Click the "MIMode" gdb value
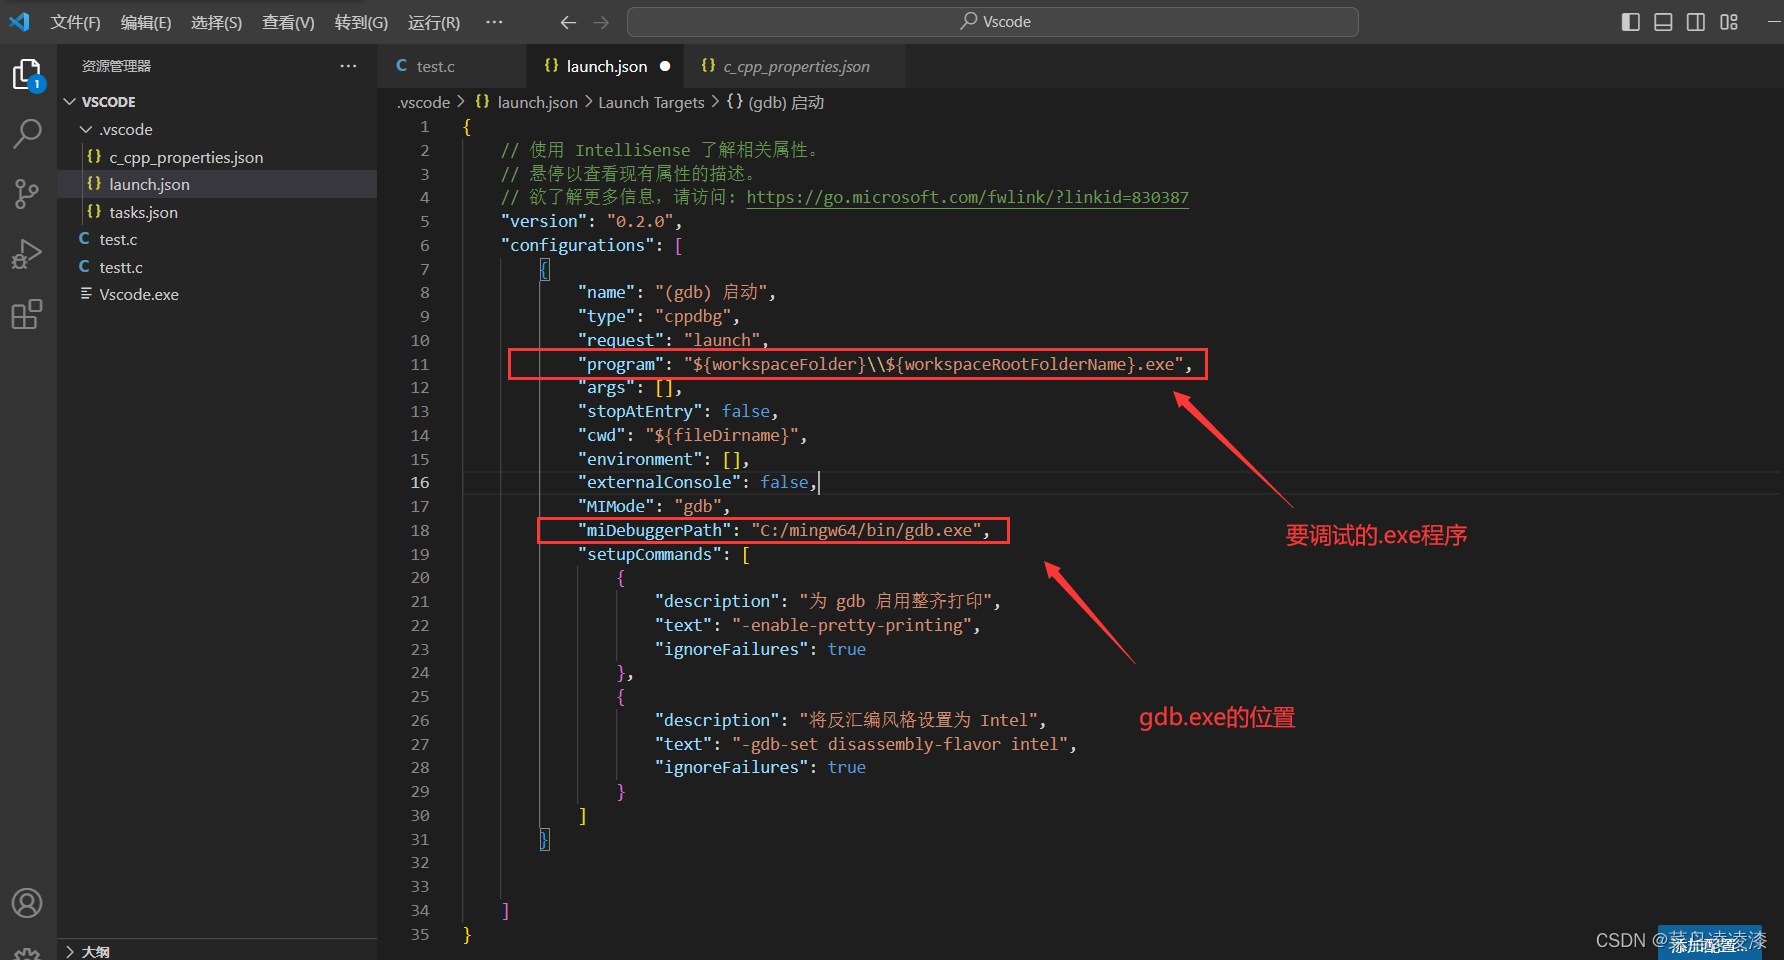Image resolution: width=1784 pixels, height=960 pixels. click(698, 506)
